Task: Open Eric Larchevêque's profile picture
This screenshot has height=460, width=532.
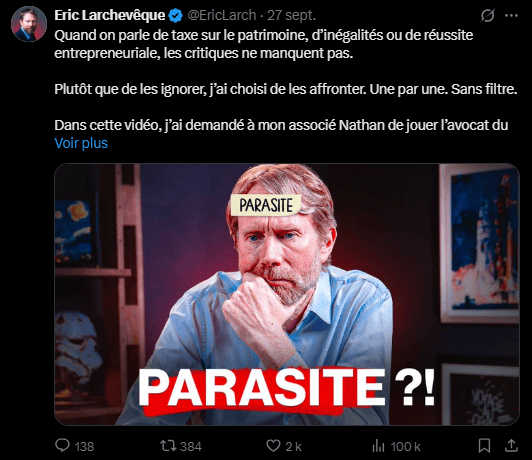Action: (x=28, y=24)
